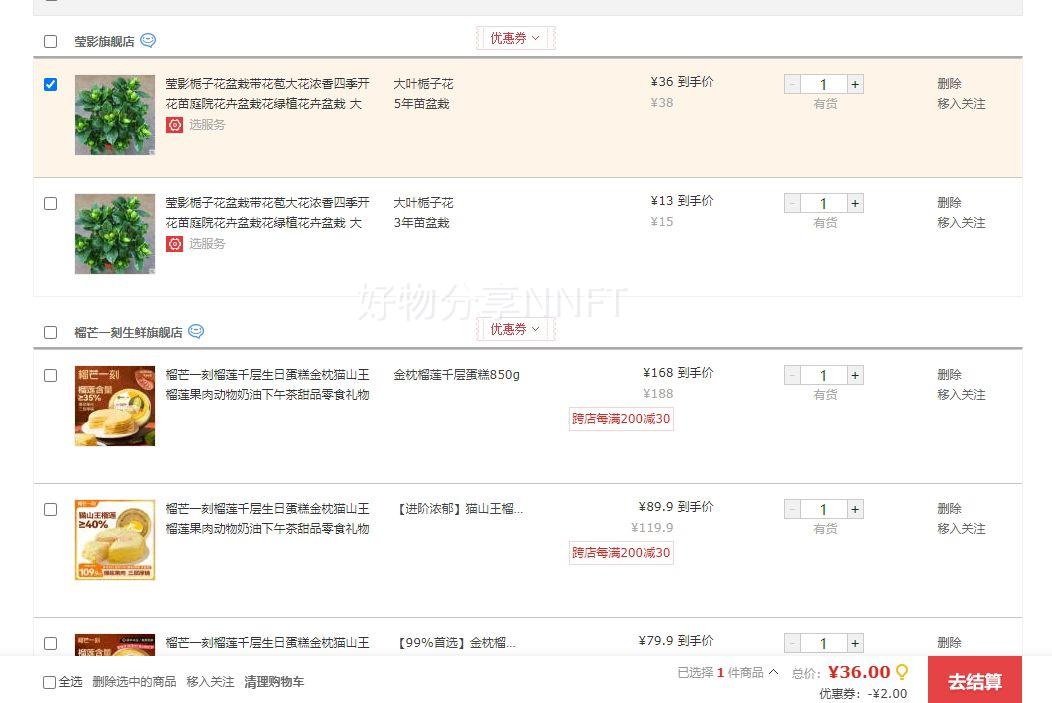The height and width of the screenshot is (703, 1052).
Task: Click chat icon beside 榴芒一刻生鲜旗舰店
Action: pyautogui.click(x=196, y=332)
